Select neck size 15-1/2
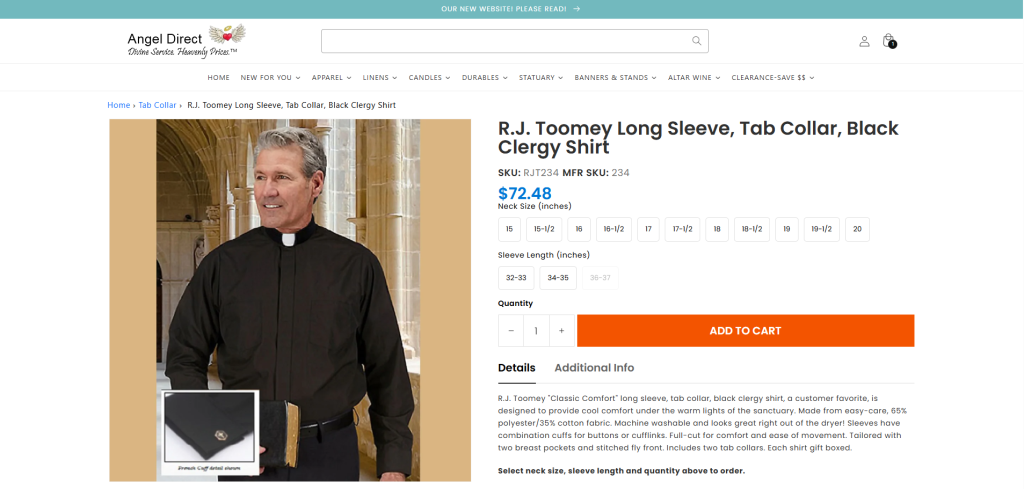The image size is (1024, 489). [544, 229]
